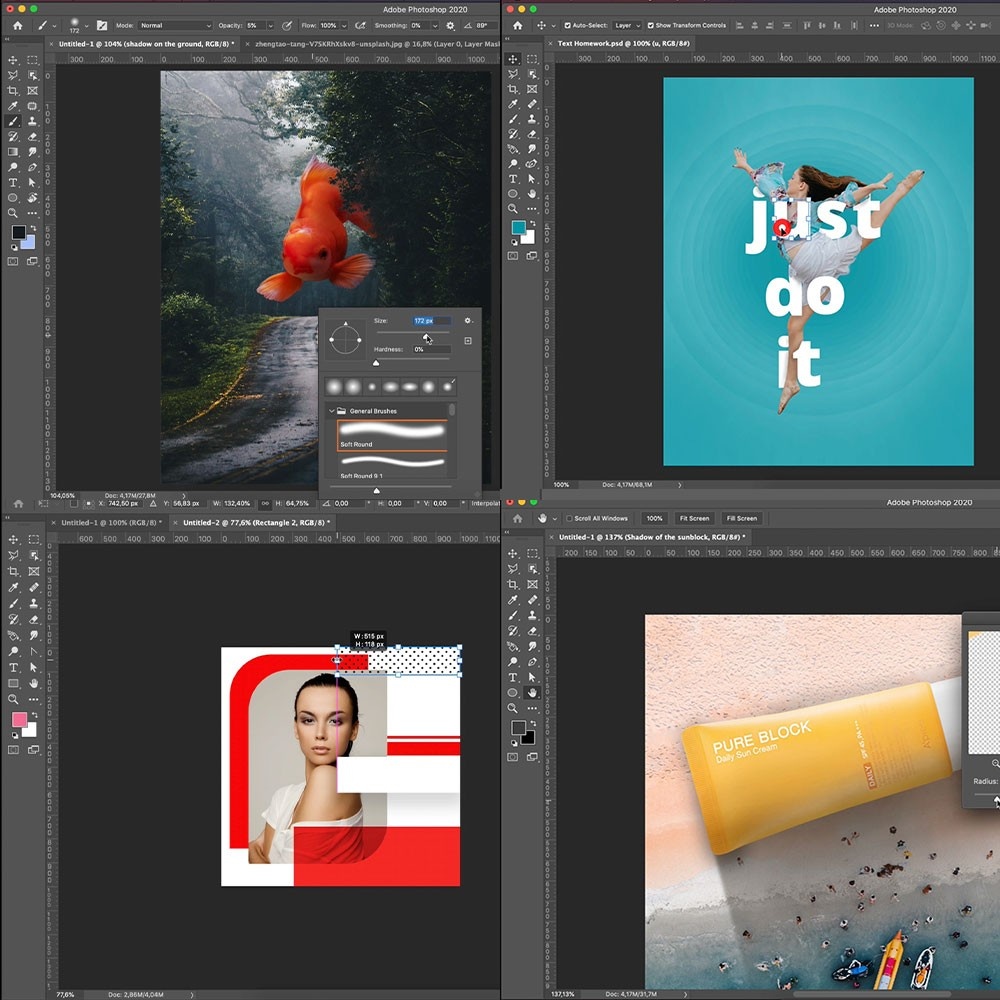Click the brush Size input field
Viewport: 1000px width, 1000px height.
pyautogui.click(x=431, y=321)
